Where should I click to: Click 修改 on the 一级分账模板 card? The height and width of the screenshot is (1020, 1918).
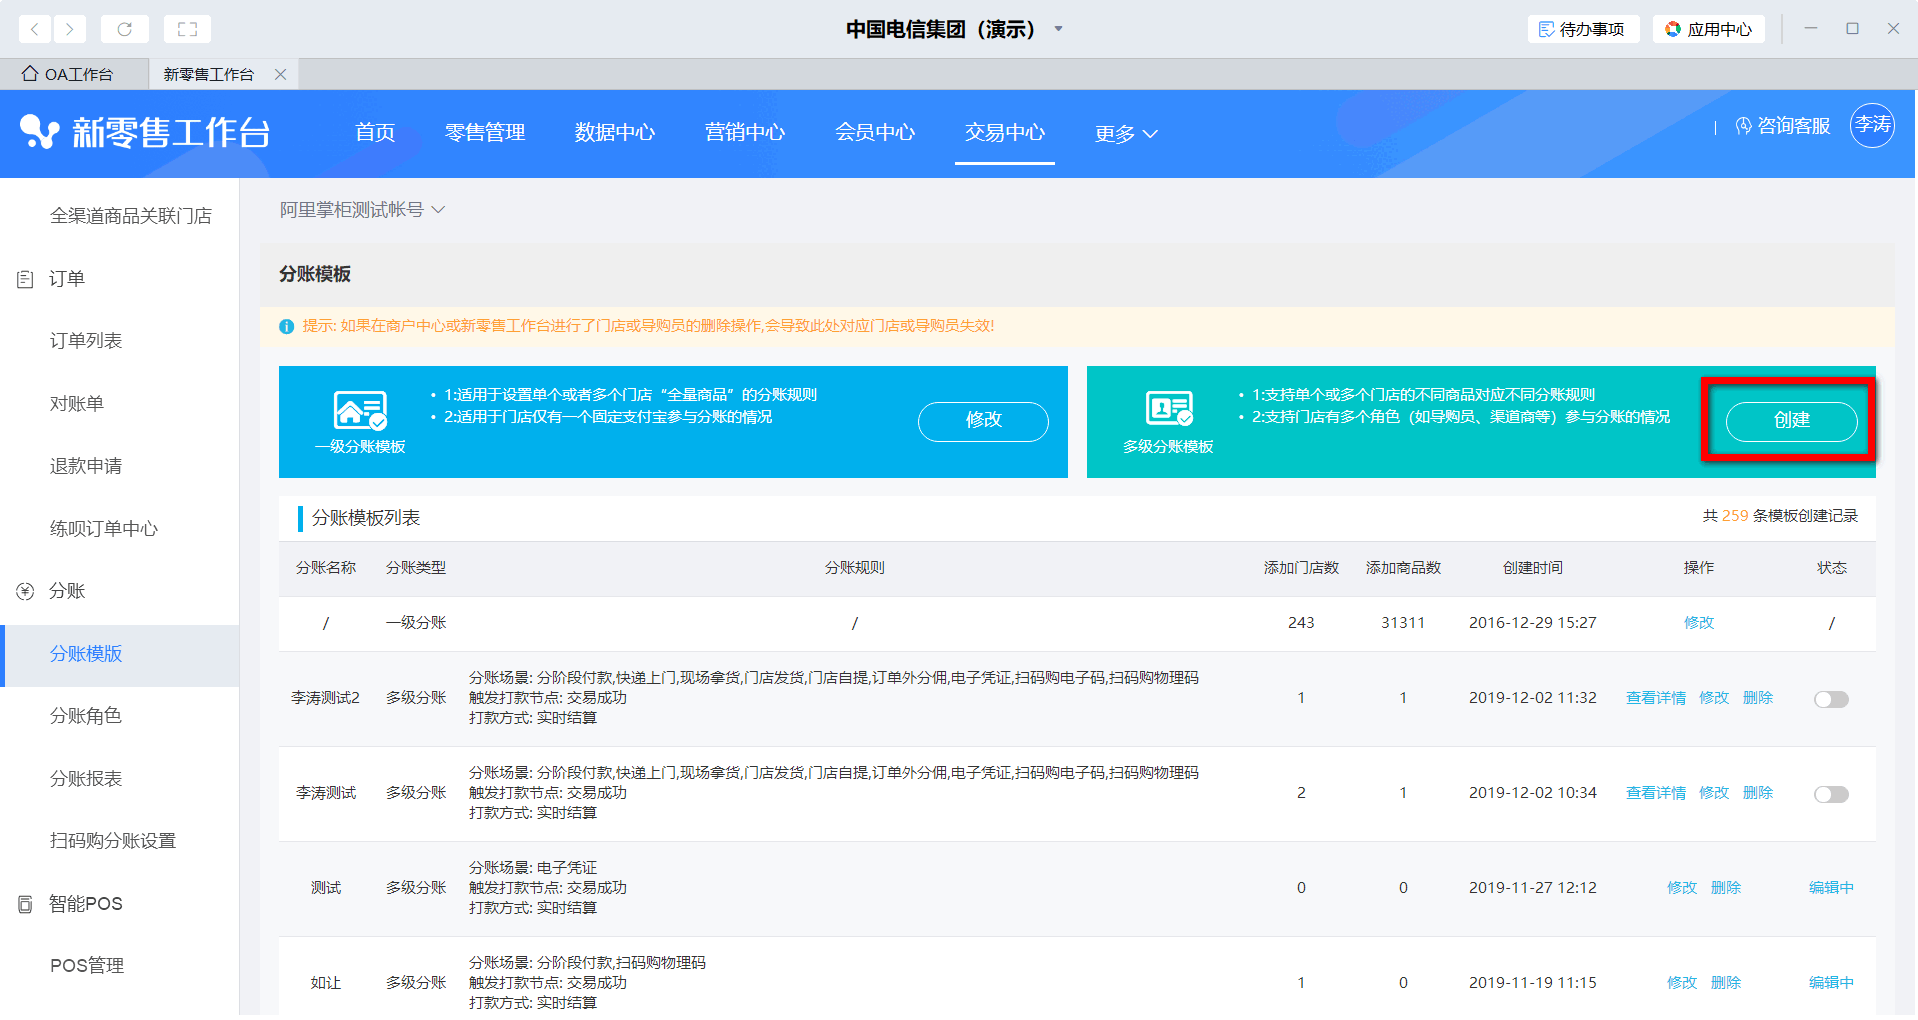[x=983, y=421]
